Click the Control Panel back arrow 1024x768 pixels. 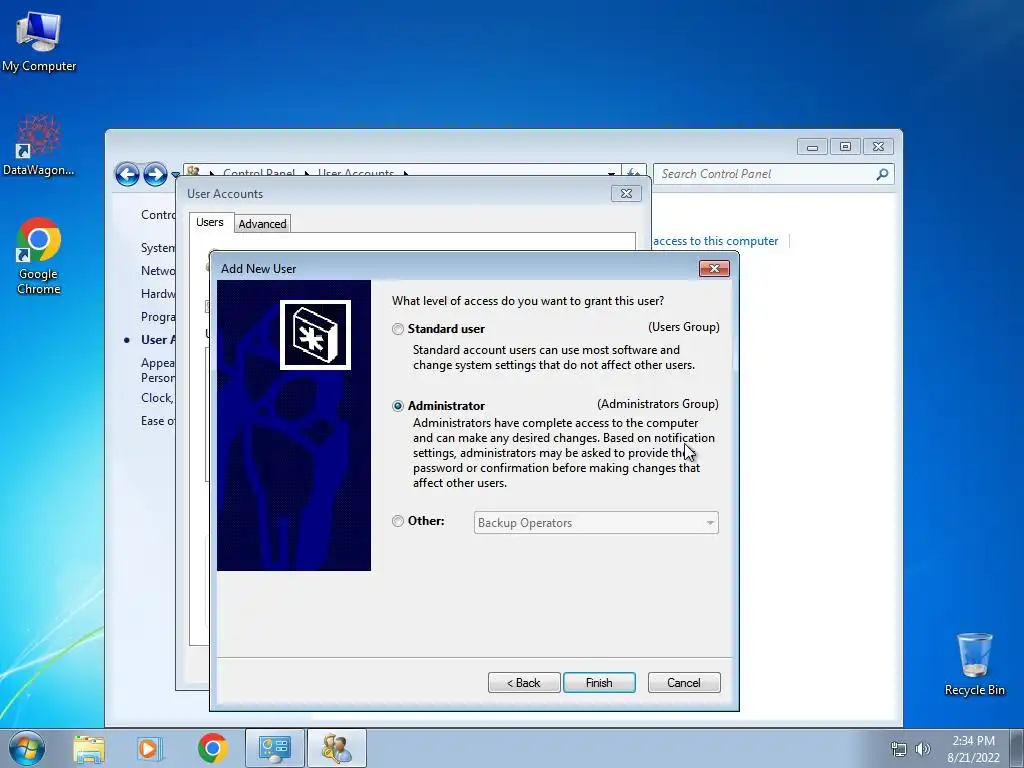click(127, 174)
